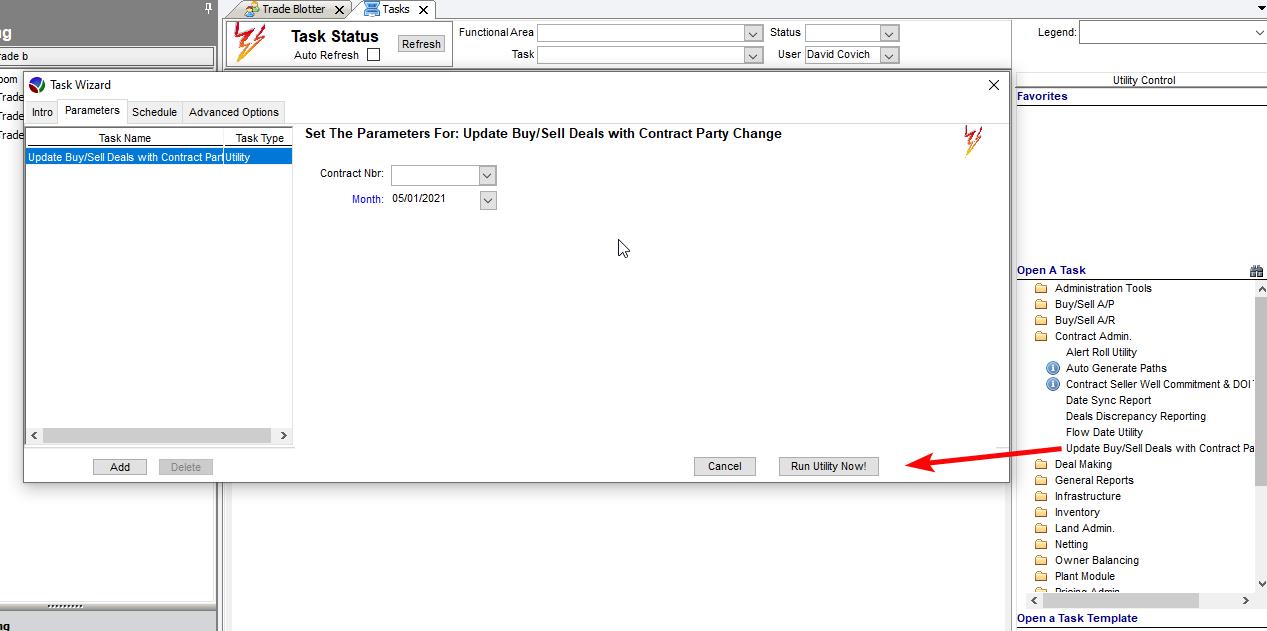Click the binoculars search icon beside Open A Task
1267x631 pixels.
1256,271
